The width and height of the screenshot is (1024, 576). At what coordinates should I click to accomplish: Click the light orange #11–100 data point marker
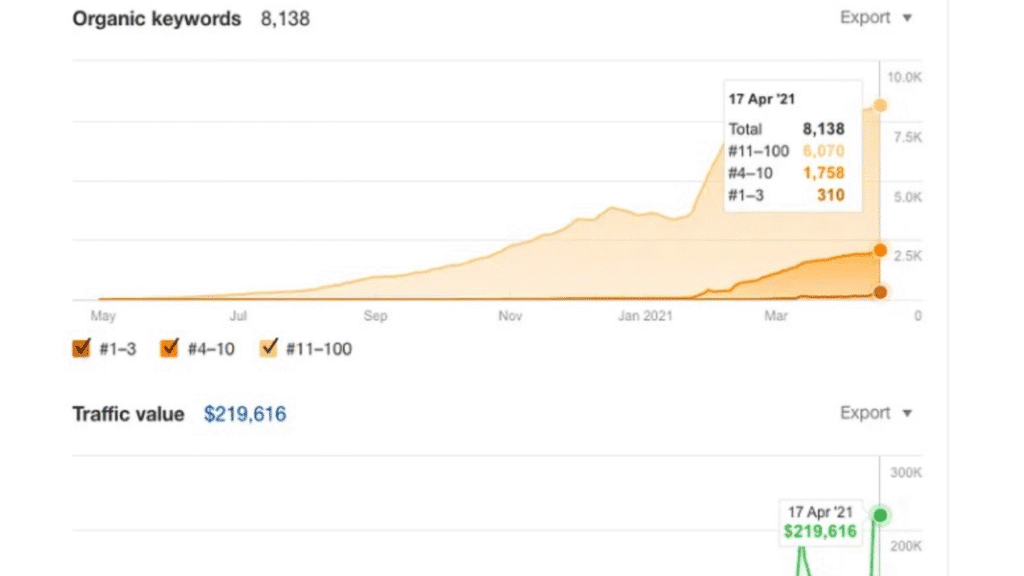pos(880,106)
